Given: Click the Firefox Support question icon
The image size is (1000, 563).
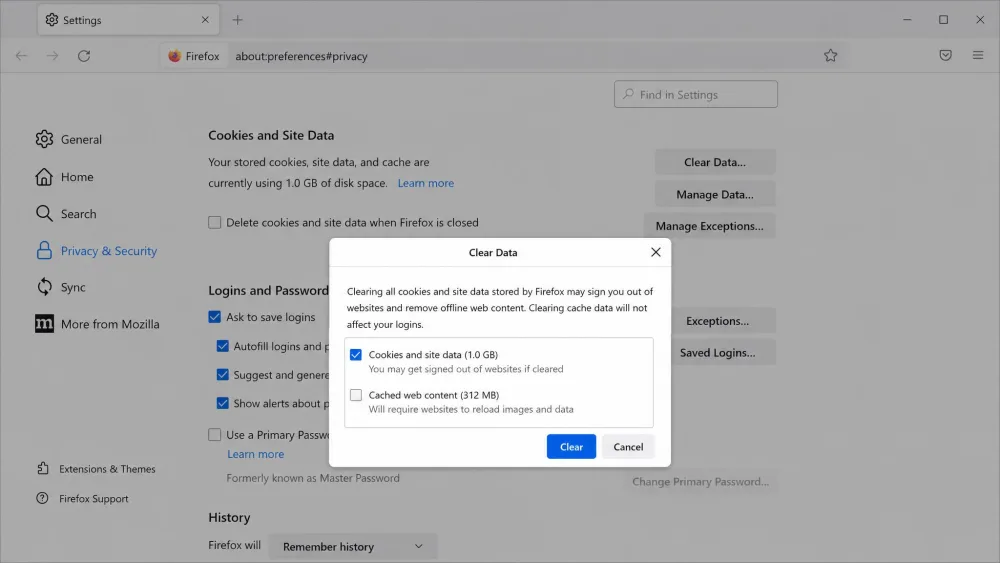Looking at the screenshot, I should pyautogui.click(x=42, y=499).
